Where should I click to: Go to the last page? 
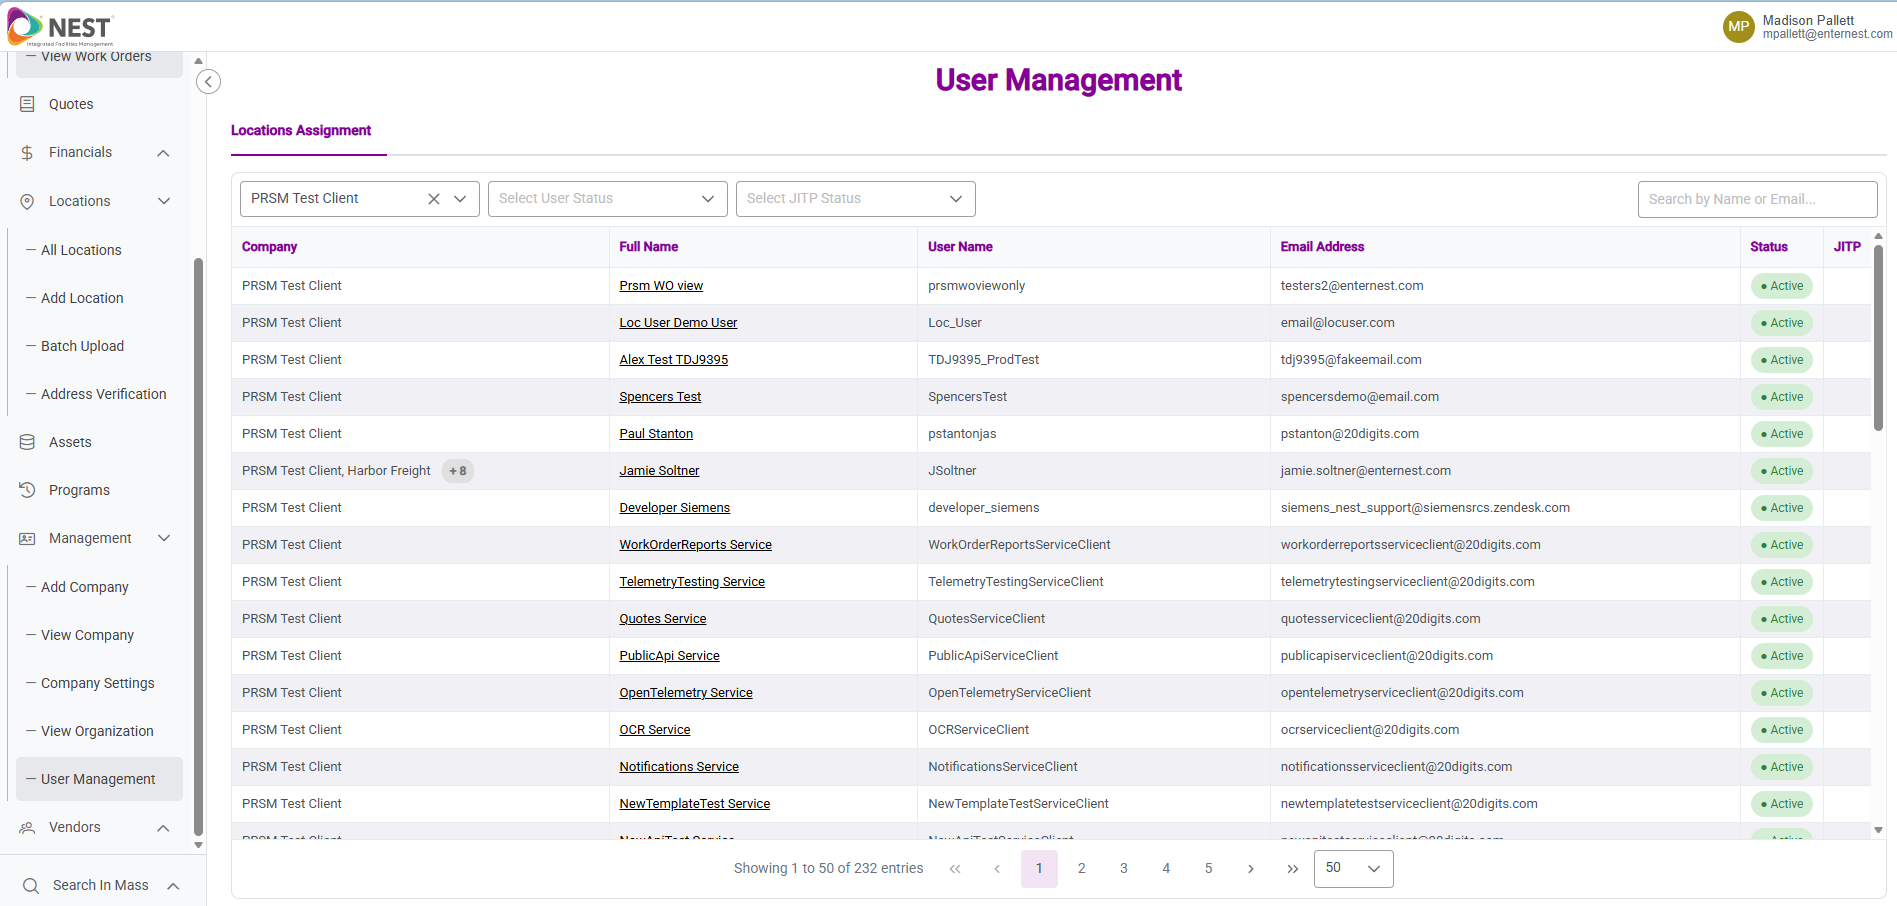tap(1293, 869)
